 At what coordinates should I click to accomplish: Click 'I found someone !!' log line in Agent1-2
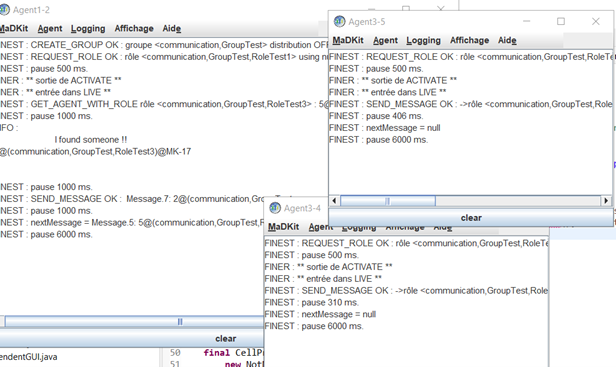point(91,139)
